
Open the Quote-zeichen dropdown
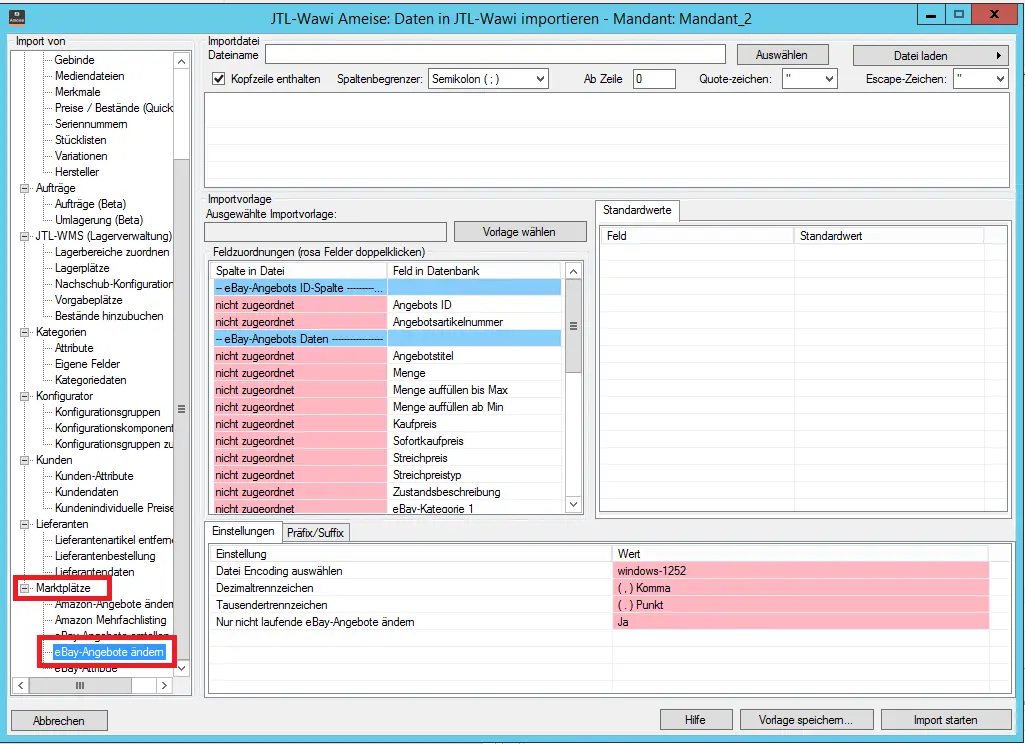pyautogui.click(x=810, y=79)
